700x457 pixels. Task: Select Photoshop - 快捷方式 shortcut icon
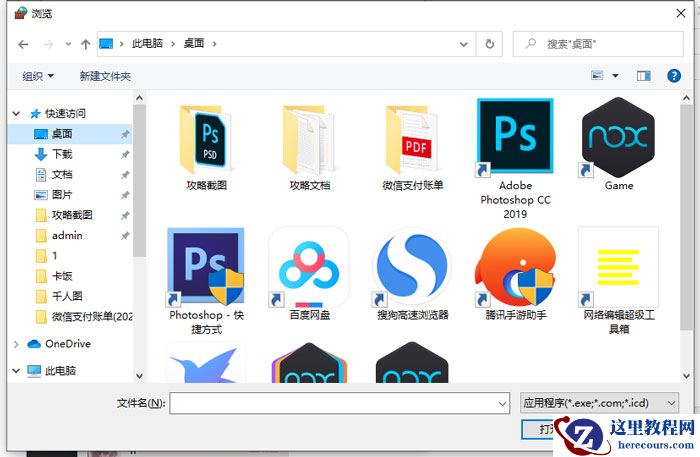(x=206, y=267)
